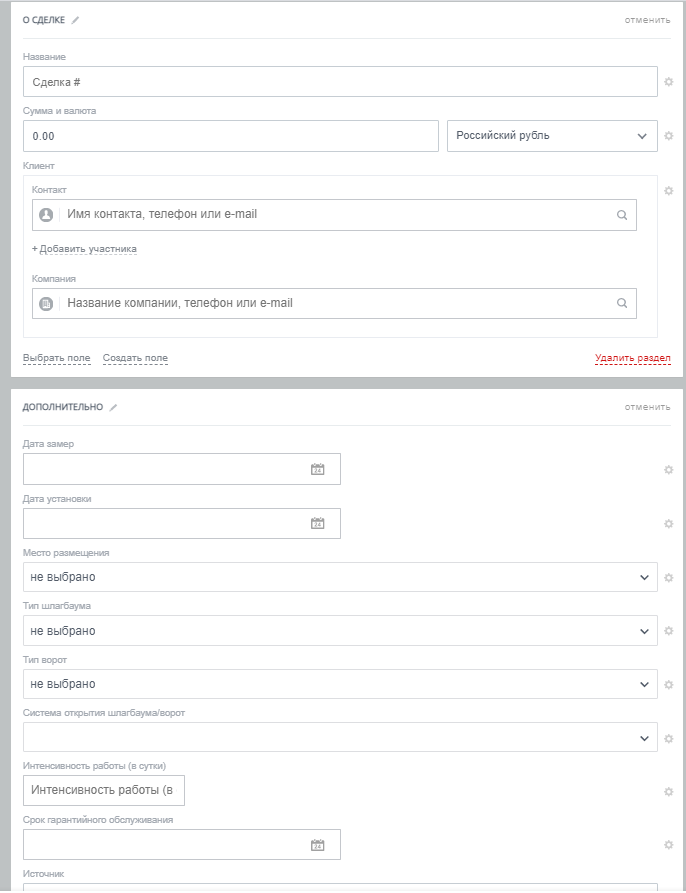Open gear settings for Клиент block
Viewport: 686px width, 893px height.
click(669, 190)
